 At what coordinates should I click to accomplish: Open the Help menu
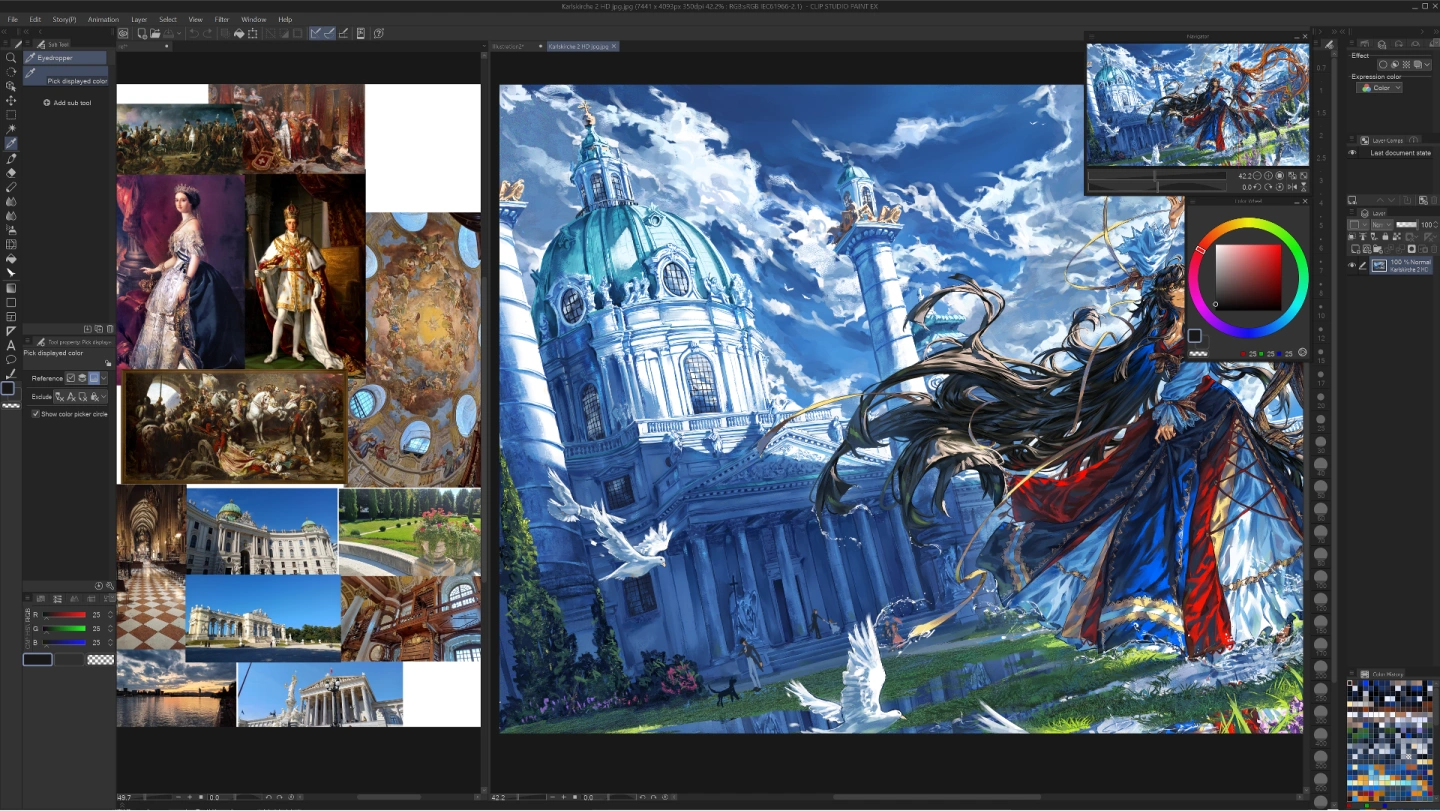(x=285, y=19)
